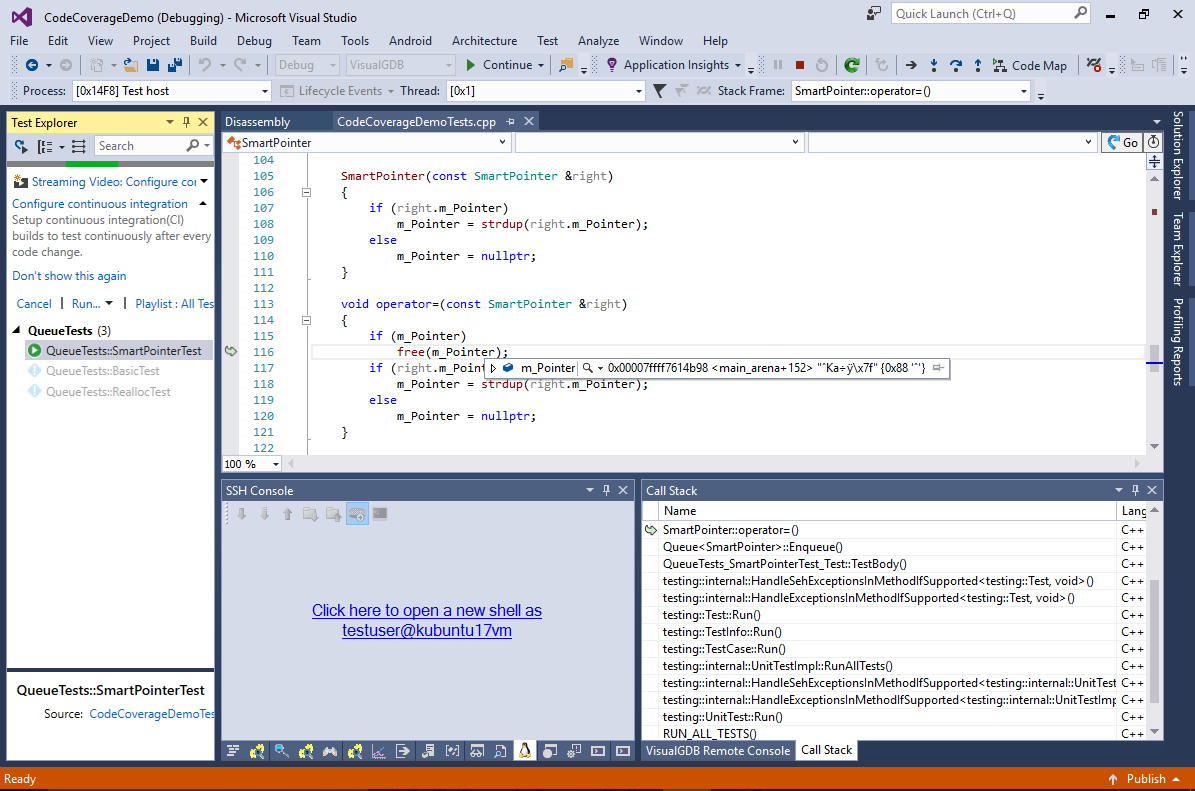Open the Streaming Video: Configure link
This screenshot has width=1195, height=791.
[x=114, y=181]
